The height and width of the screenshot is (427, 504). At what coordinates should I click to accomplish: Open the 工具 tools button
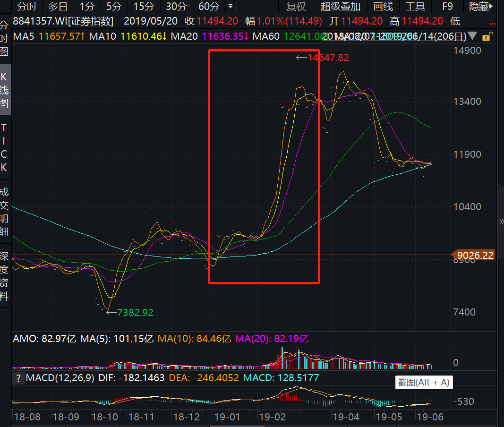pyautogui.click(x=415, y=6)
